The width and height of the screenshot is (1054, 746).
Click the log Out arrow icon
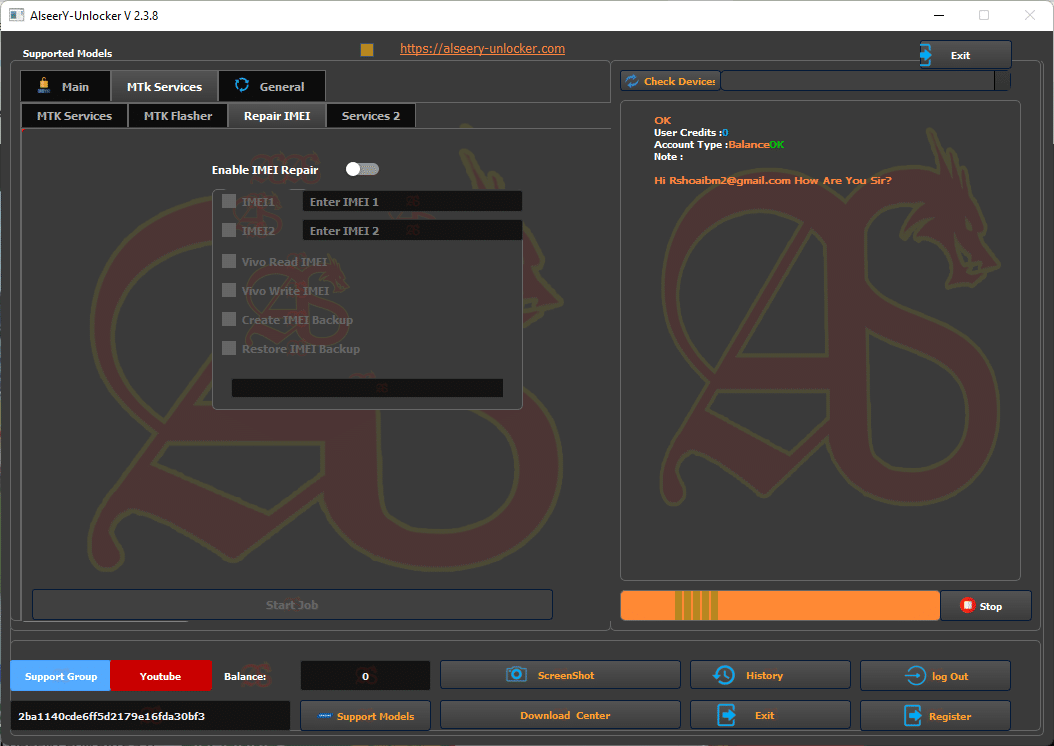916,676
